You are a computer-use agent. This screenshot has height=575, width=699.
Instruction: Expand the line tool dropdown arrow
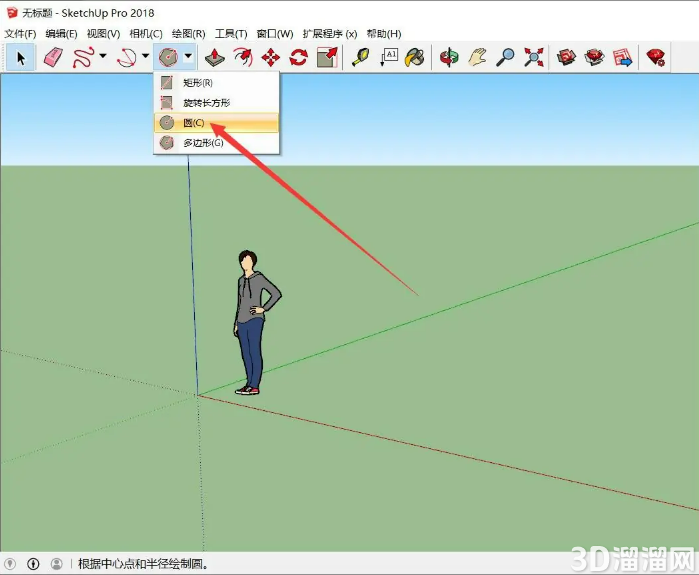(103, 56)
